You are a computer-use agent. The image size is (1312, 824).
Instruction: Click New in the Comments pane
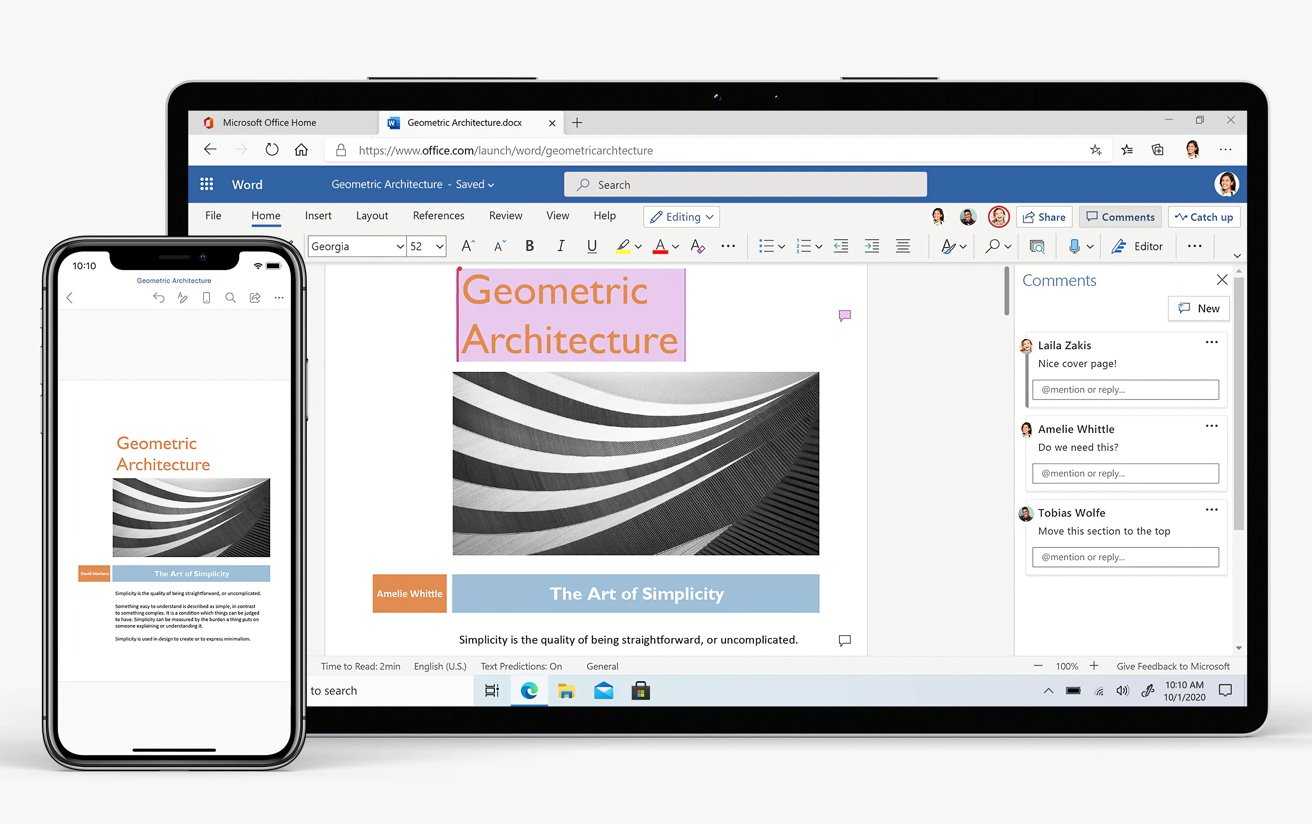pos(1198,309)
